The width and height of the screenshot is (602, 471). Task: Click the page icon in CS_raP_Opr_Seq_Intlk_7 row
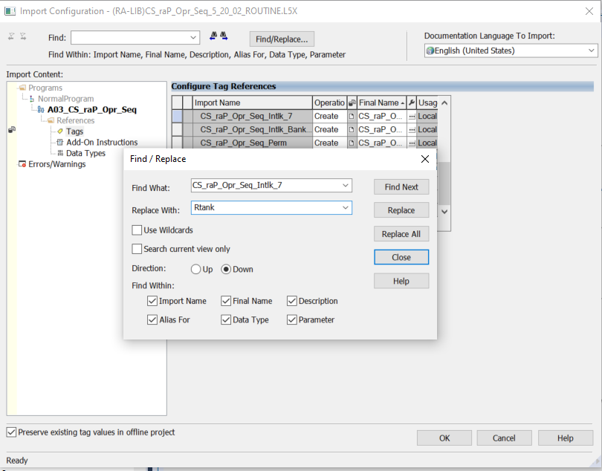pyautogui.click(x=352, y=116)
